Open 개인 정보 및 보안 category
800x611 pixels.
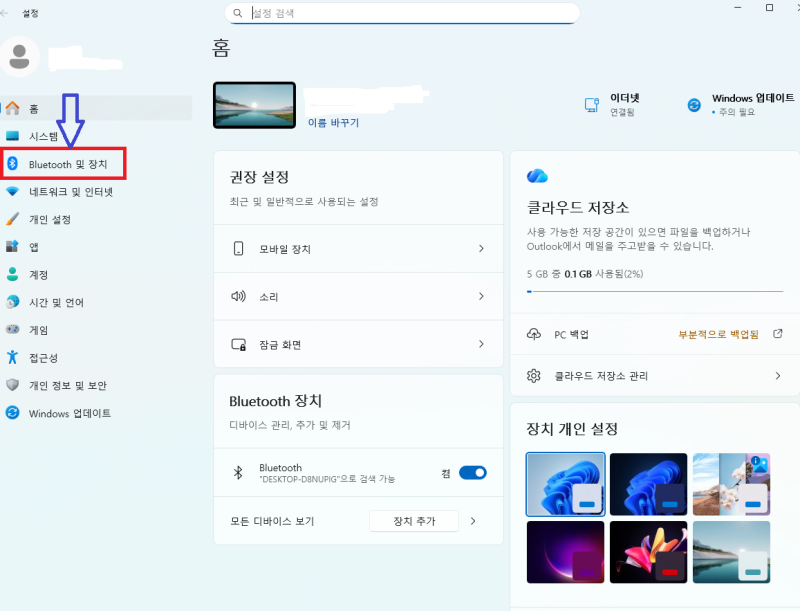[x=96, y=385]
